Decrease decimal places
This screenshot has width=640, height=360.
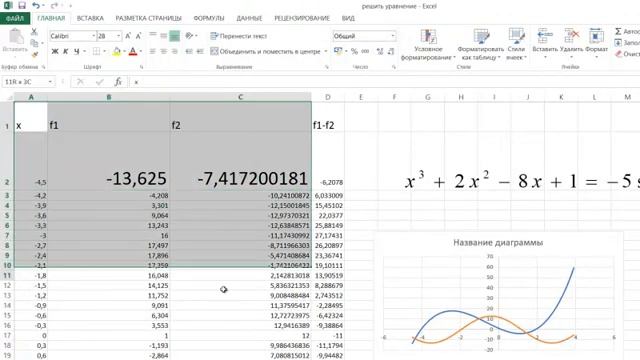click(391, 51)
